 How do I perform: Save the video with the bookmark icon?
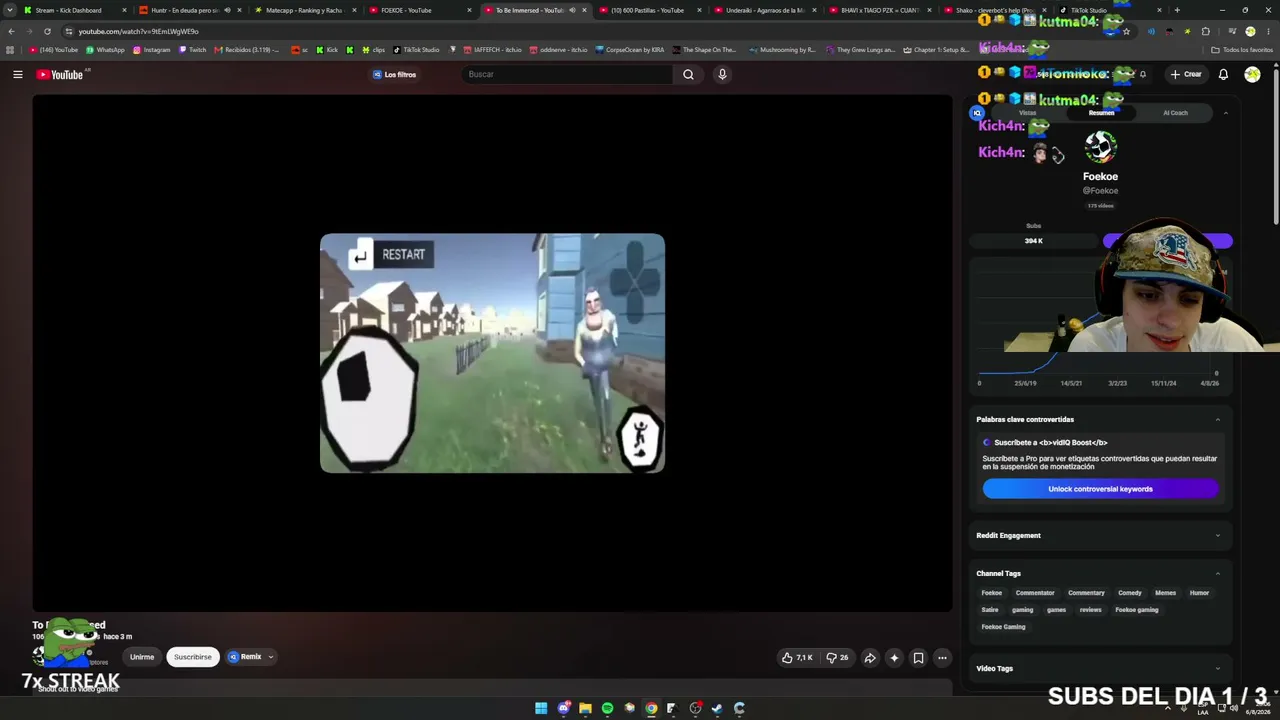pos(918,657)
